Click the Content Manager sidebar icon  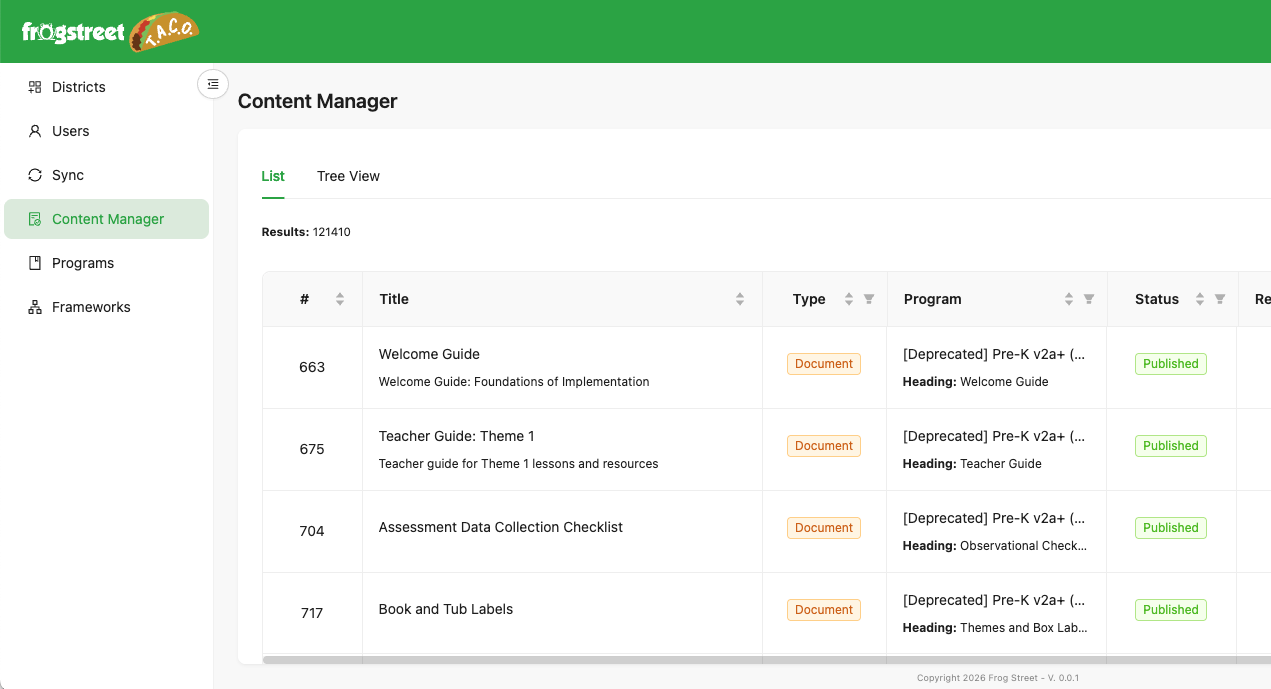(35, 219)
